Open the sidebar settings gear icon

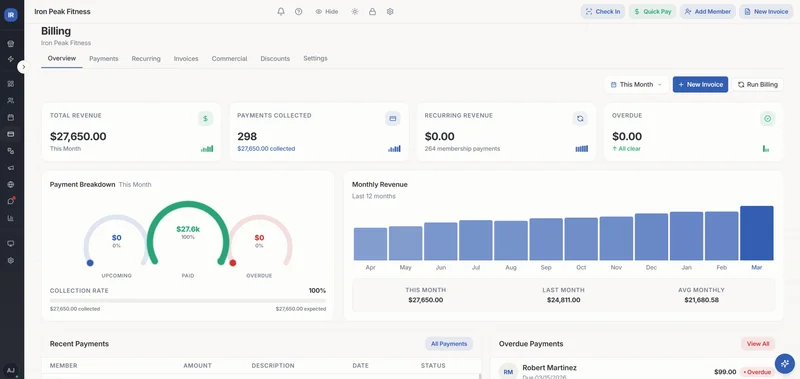11,261
